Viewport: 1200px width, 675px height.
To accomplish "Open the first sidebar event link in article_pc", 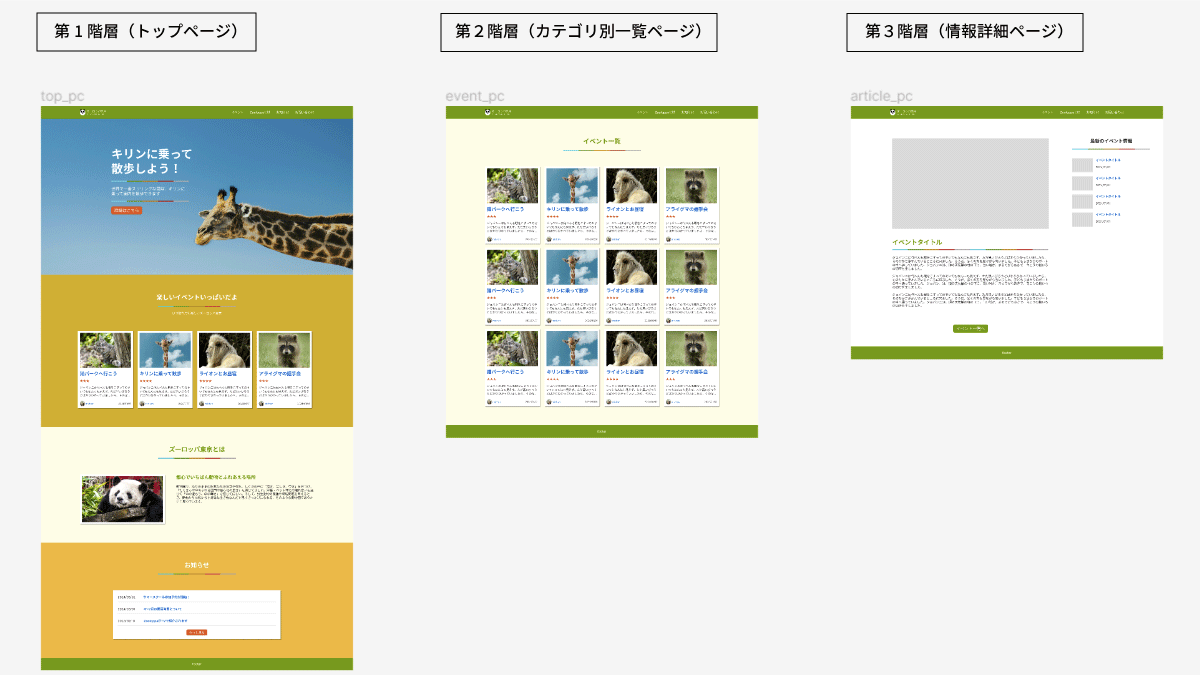I will (1108, 160).
